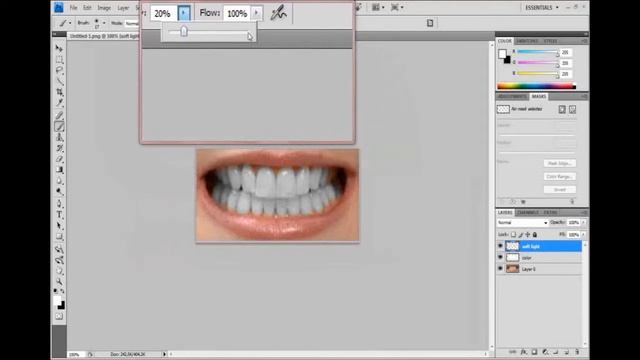Viewport: 640px width, 360px height.
Task: Select the active Brush tool
Action: pyautogui.click(x=60, y=127)
